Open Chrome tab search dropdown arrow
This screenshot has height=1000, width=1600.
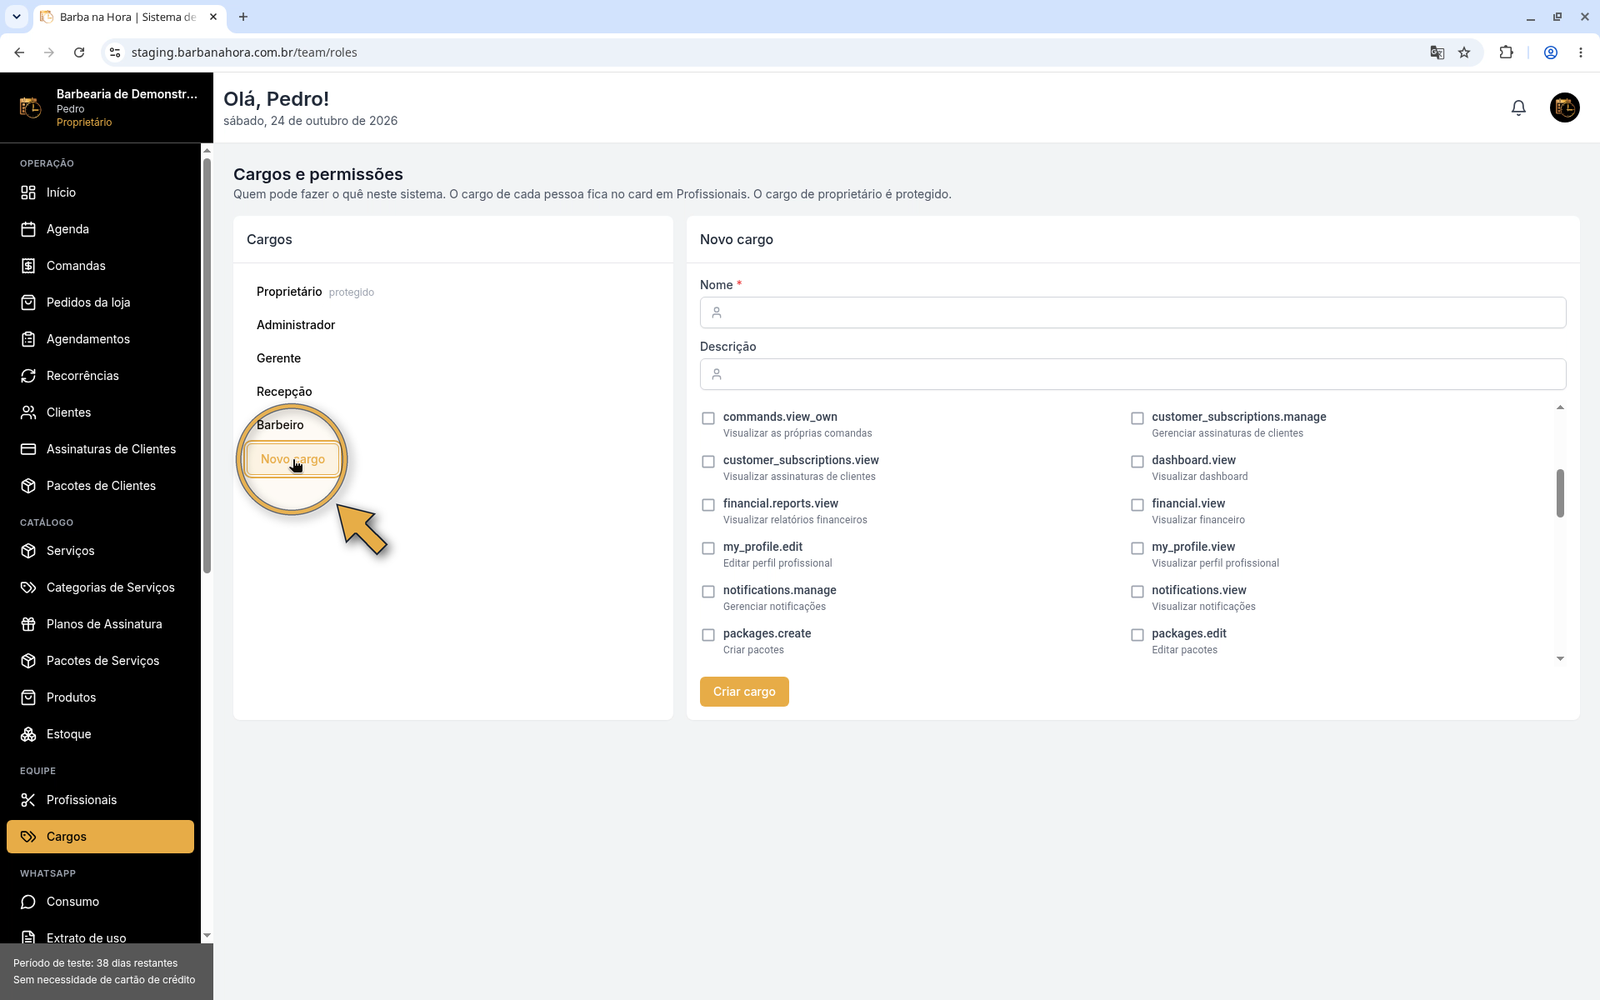16,16
